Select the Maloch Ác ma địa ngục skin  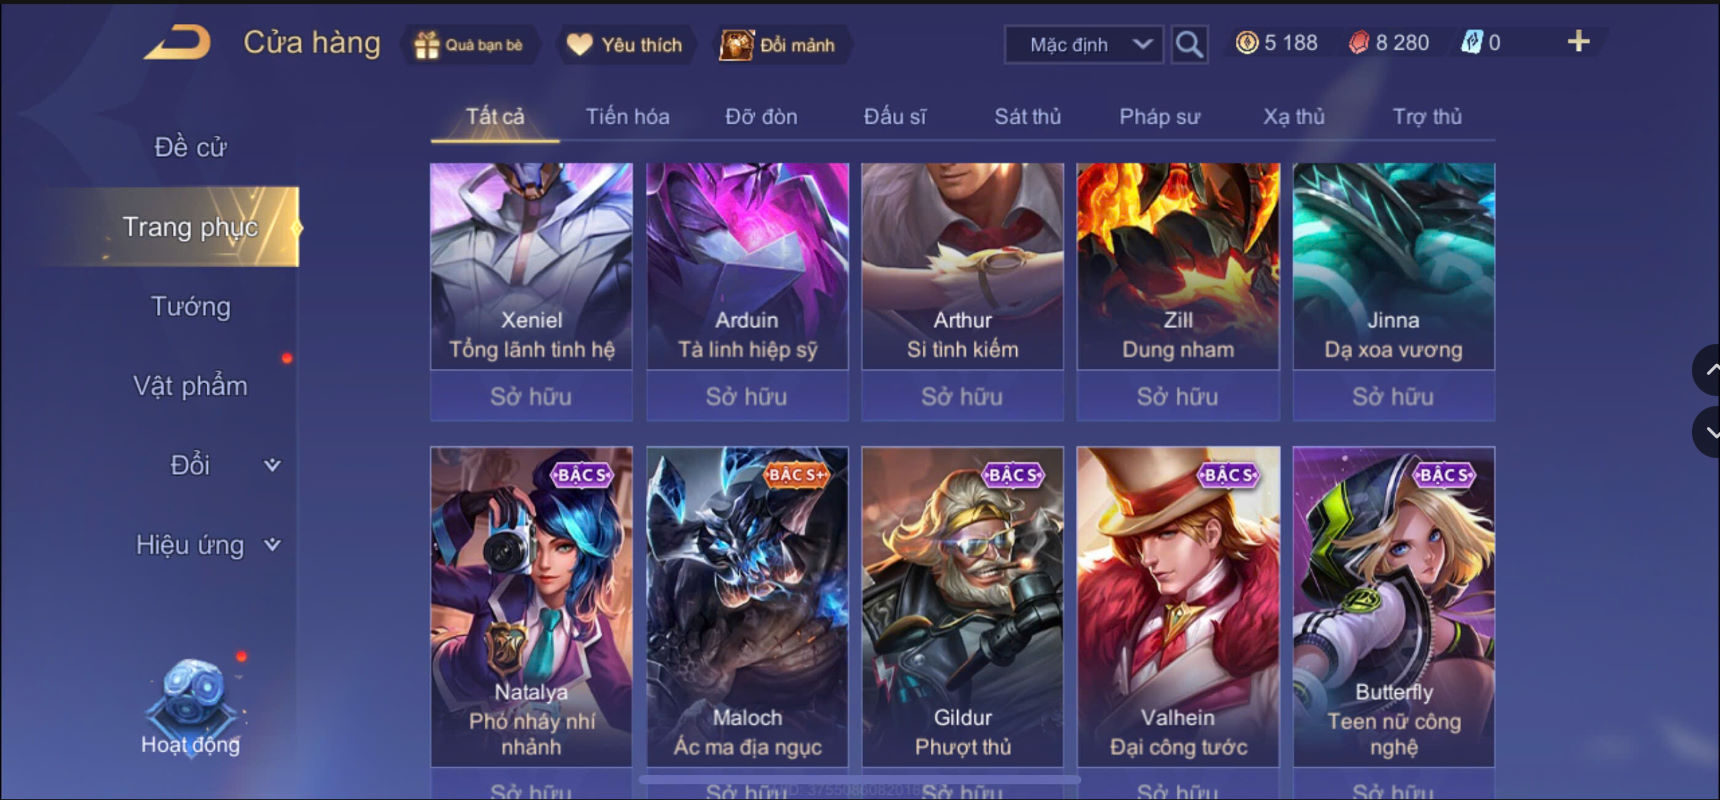point(747,607)
